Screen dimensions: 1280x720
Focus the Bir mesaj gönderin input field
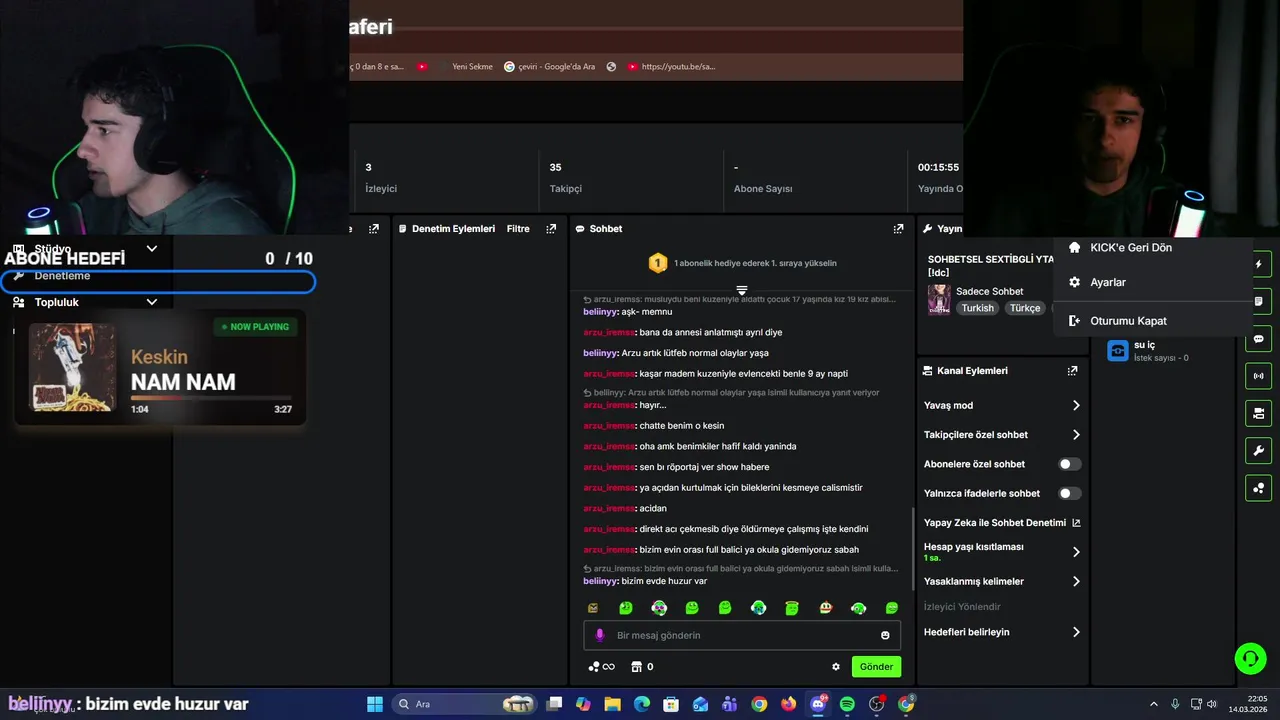[742, 635]
